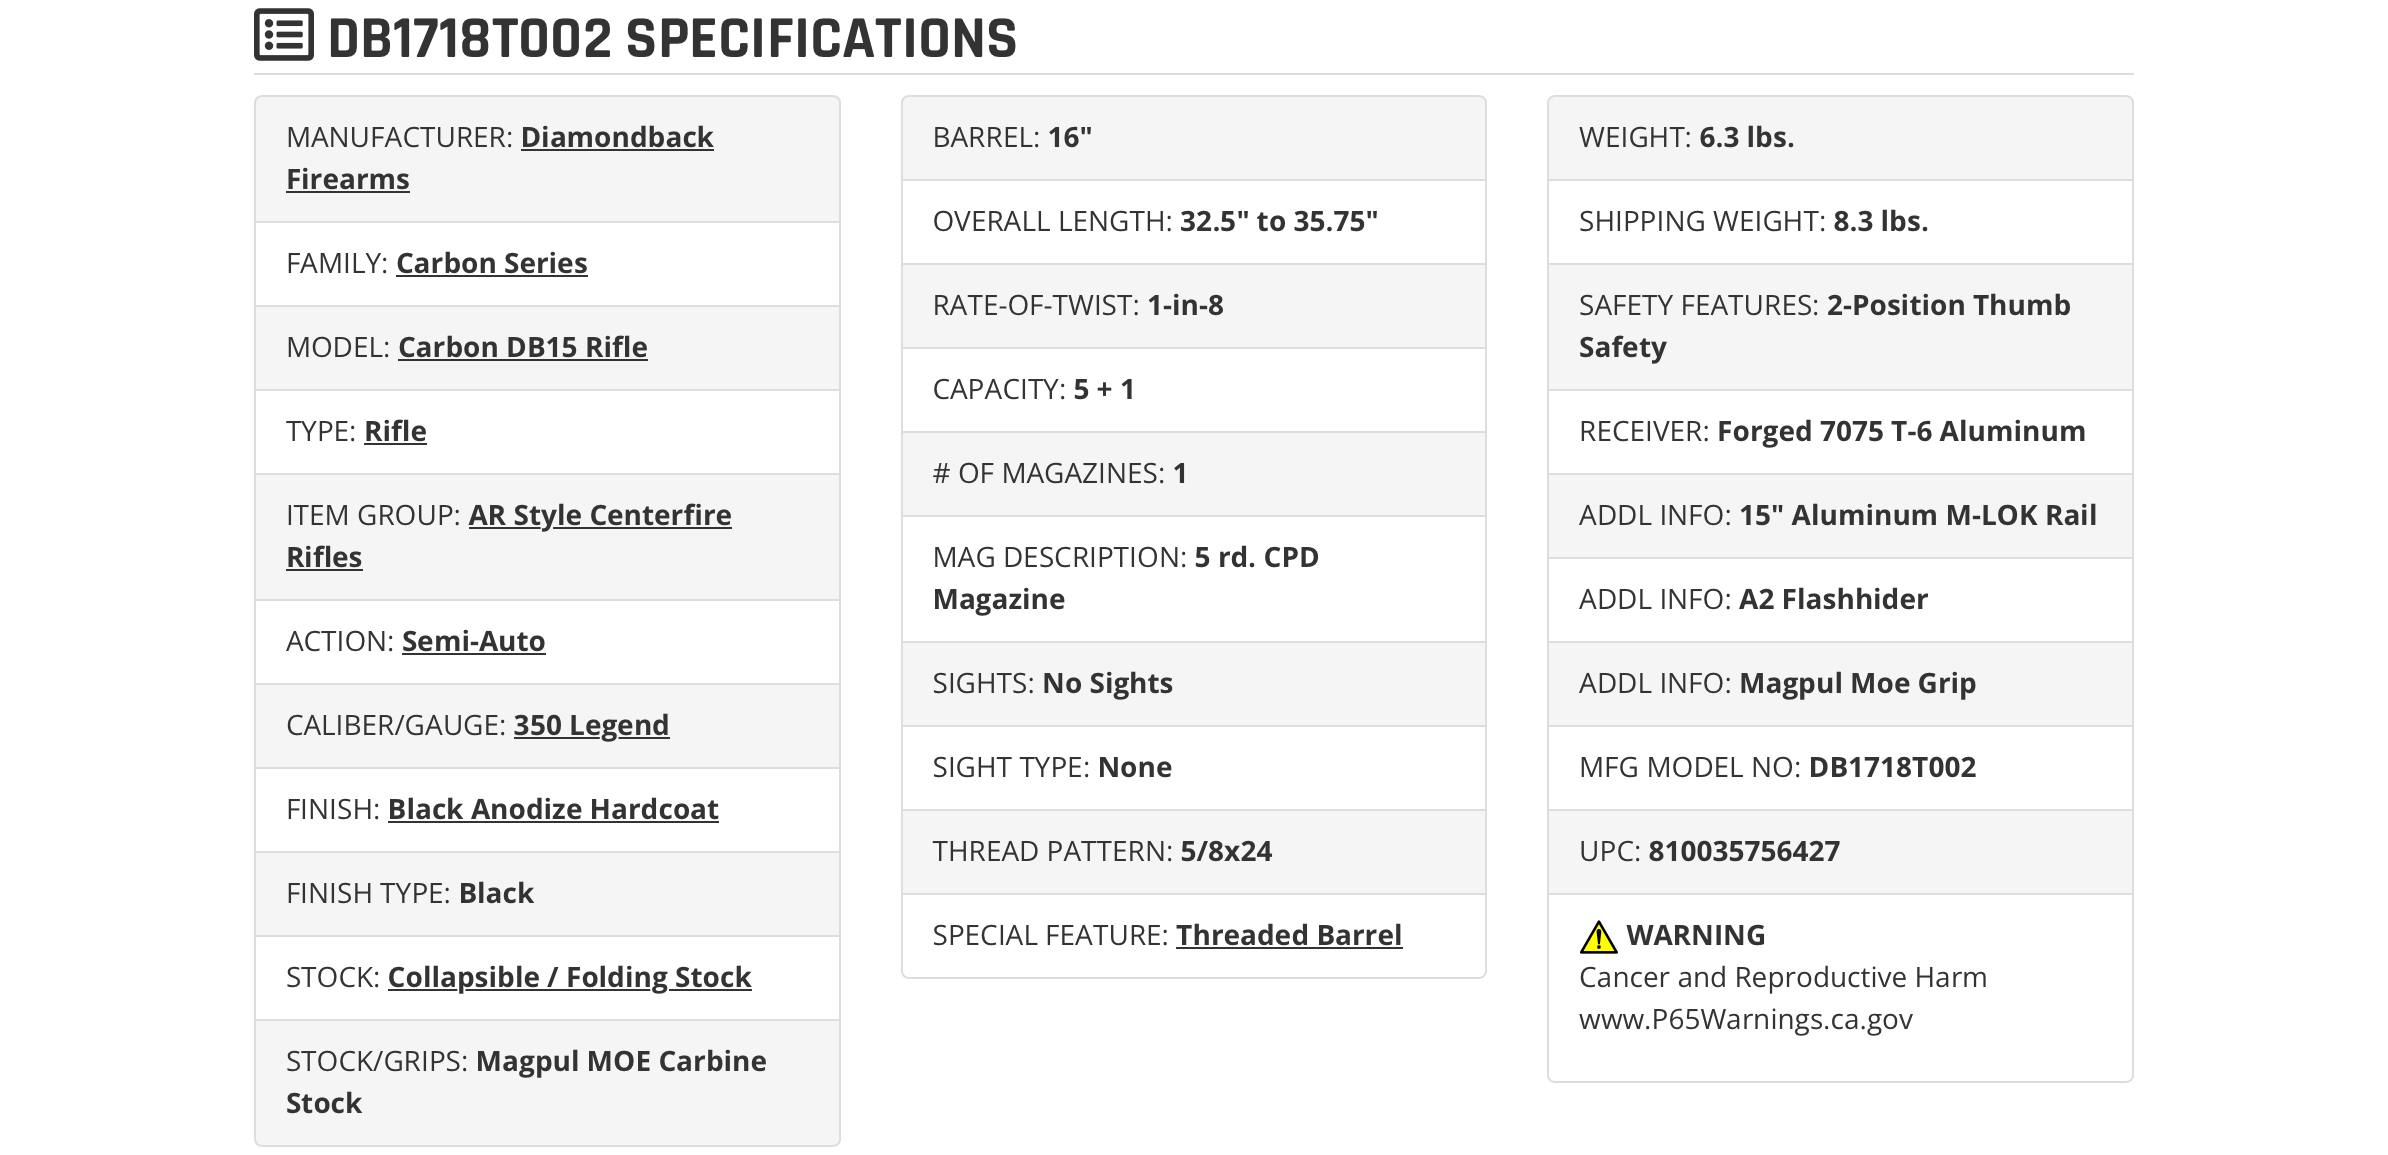2388x1155 pixels.
Task: Open the Diamondback Firearms manufacturer link
Action: click(x=499, y=158)
